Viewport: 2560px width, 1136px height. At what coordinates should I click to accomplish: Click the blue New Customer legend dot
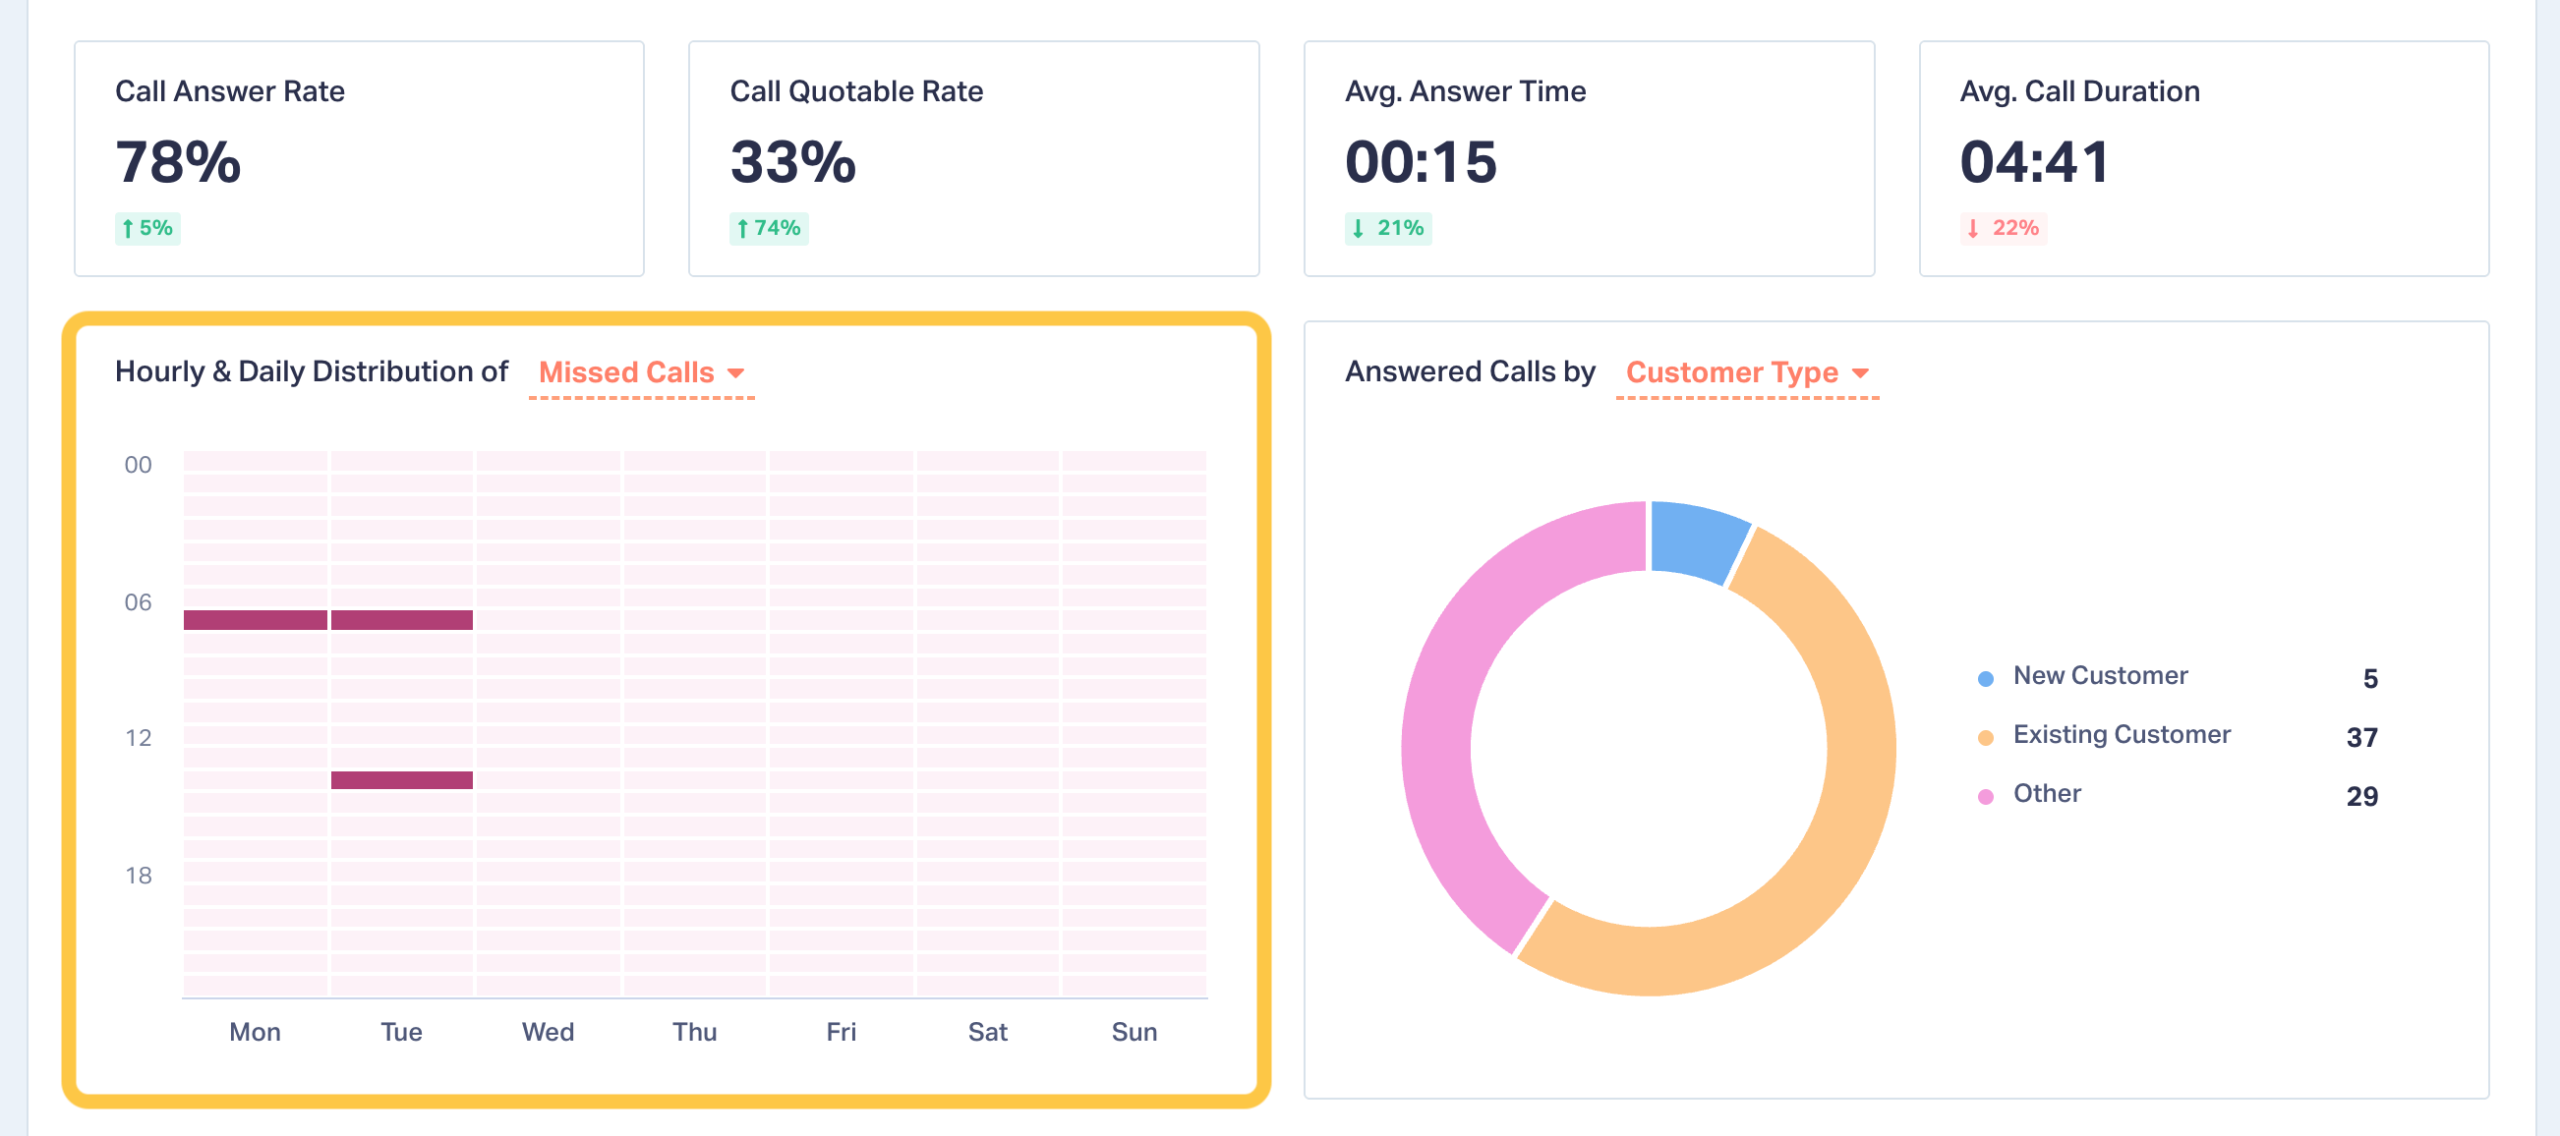click(x=1986, y=679)
